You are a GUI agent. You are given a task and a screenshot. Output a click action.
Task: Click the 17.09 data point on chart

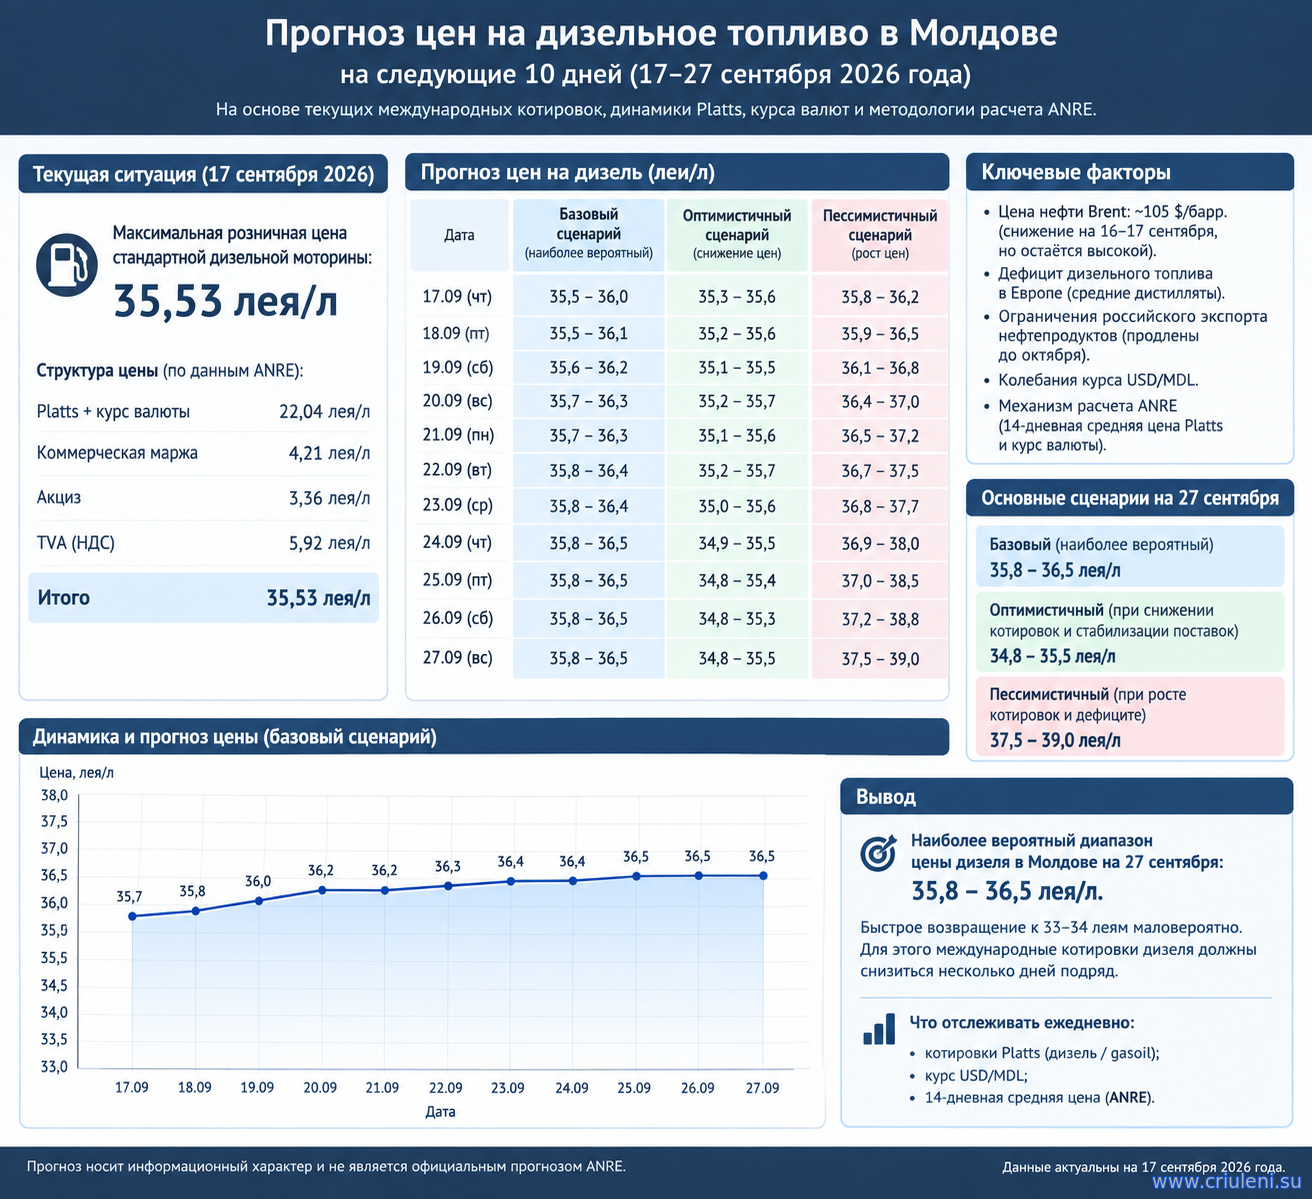(x=132, y=916)
